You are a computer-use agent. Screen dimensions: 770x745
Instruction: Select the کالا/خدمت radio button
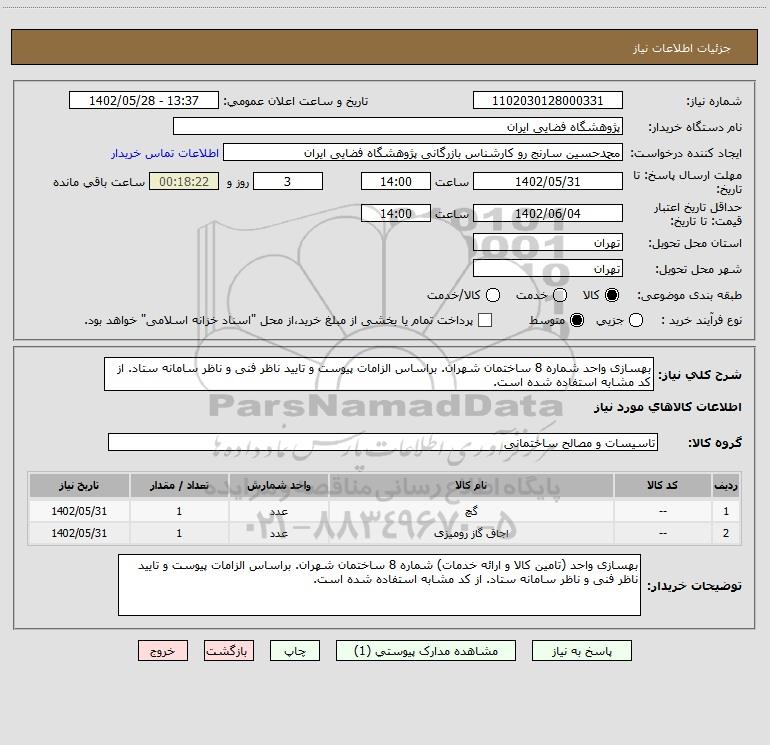pos(493,295)
